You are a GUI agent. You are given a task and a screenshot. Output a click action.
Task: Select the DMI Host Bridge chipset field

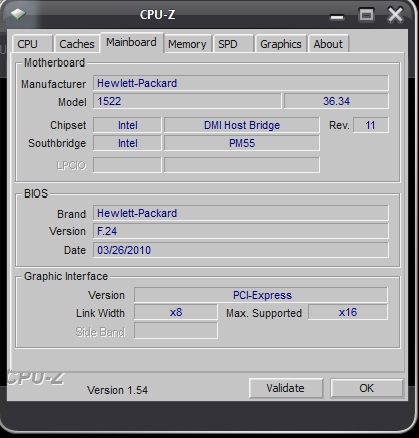point(242,125)
